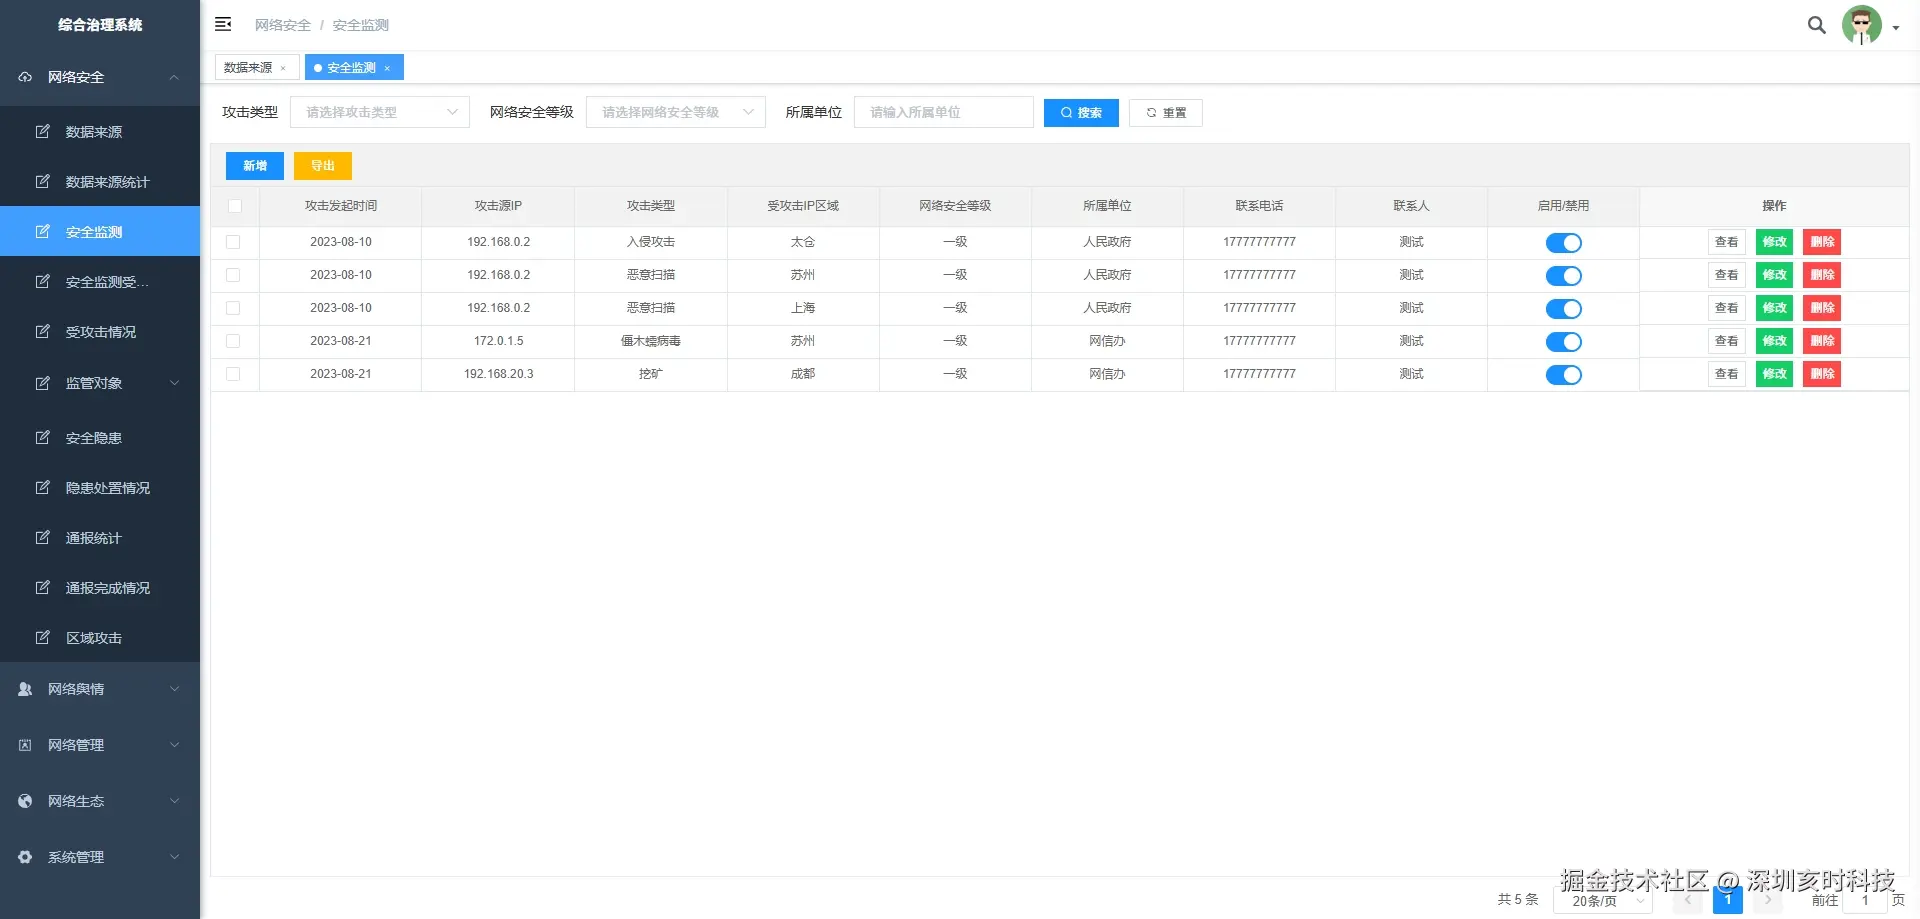This screenshot has width=1920, height=919.
Task: Close the 数据来源 tab
Action: coord(283,68)
